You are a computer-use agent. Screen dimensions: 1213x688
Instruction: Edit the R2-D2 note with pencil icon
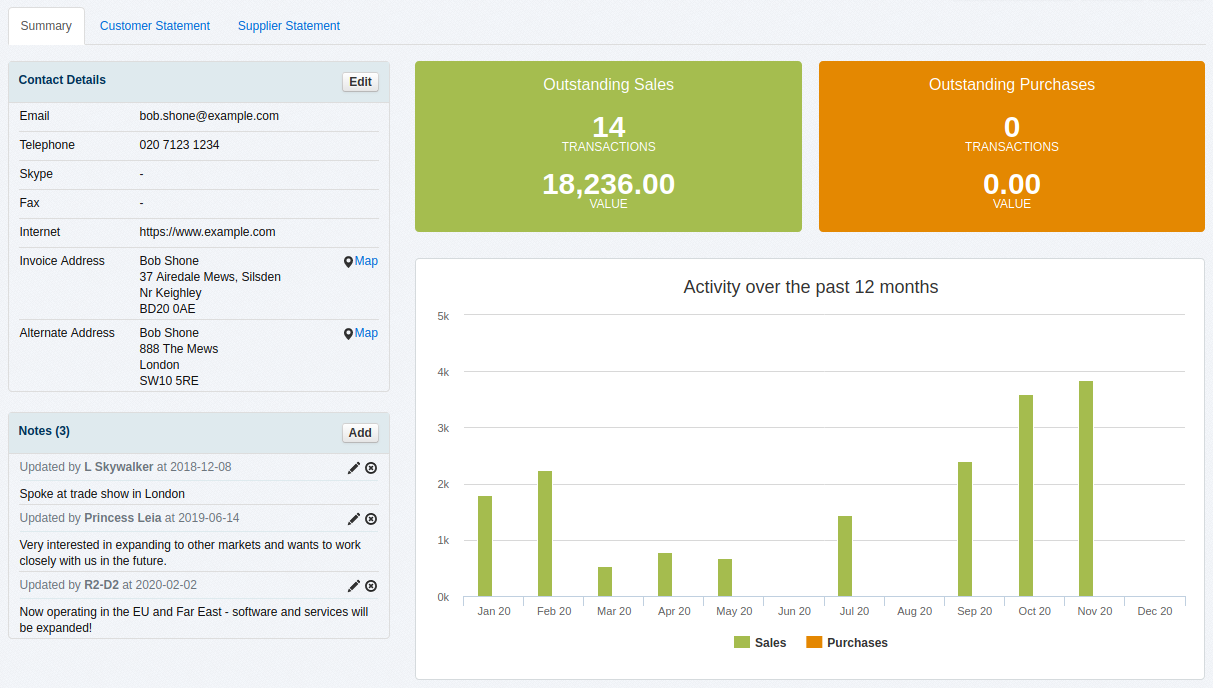click(x=353, y=586)
